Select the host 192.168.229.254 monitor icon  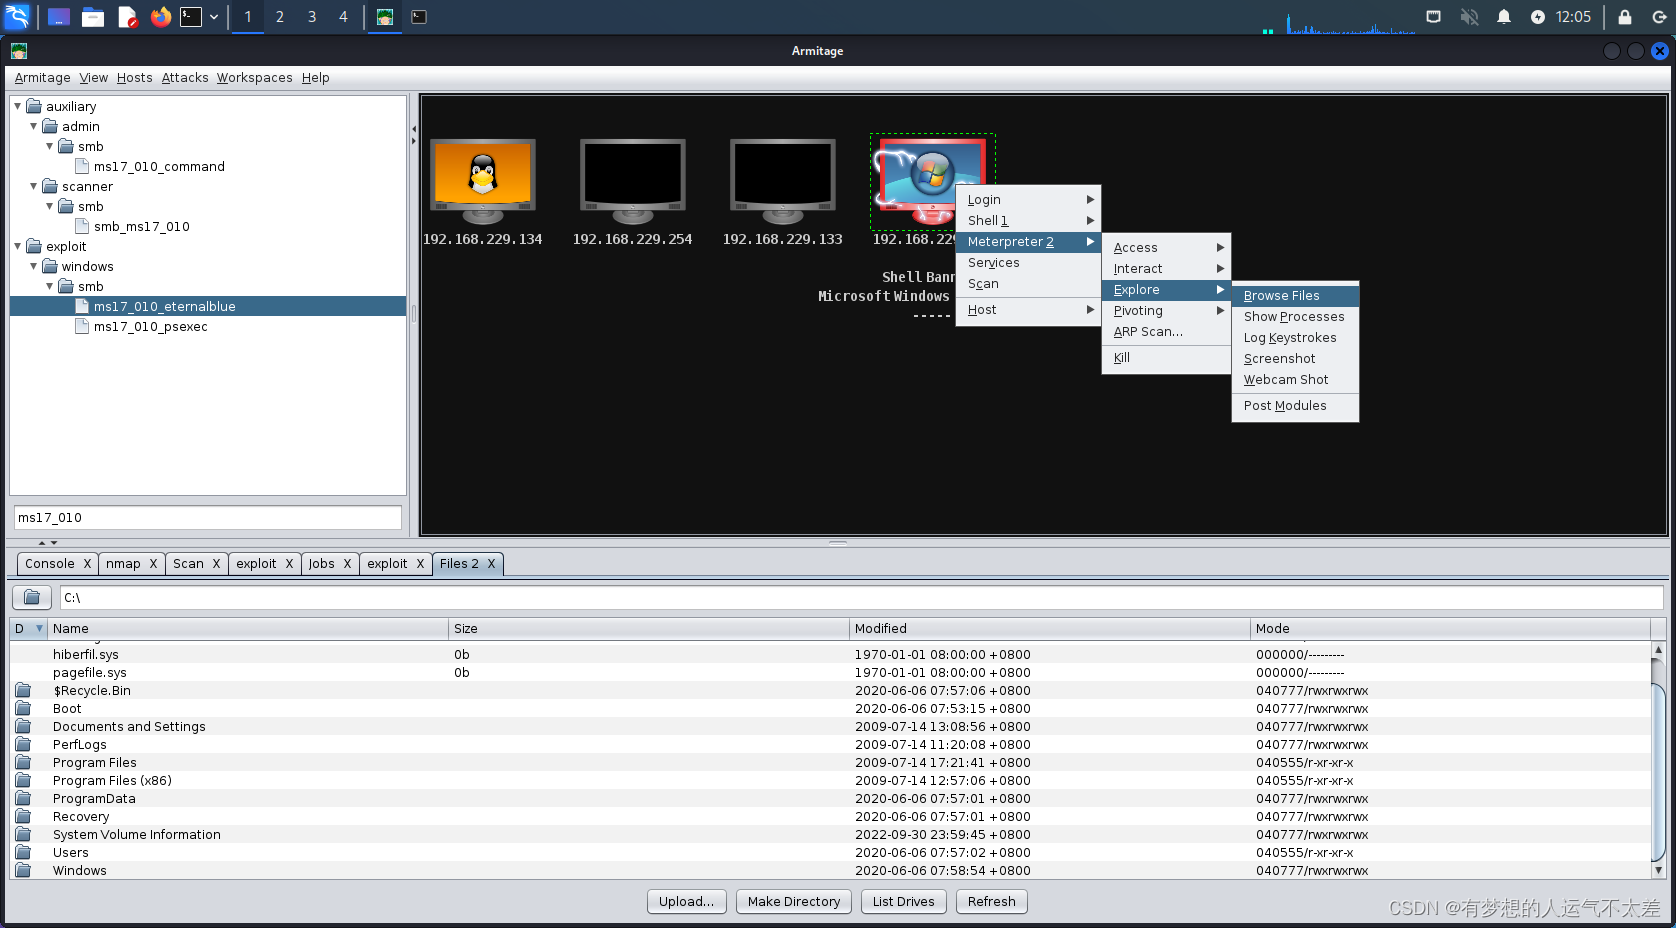click(633, 181)
